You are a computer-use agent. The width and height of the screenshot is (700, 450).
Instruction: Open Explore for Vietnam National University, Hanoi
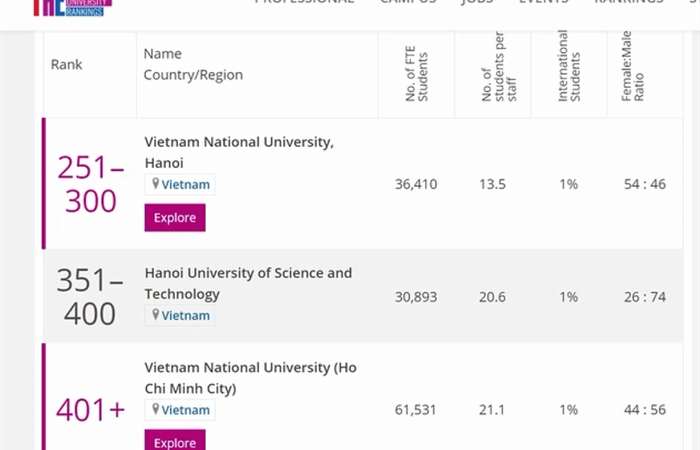point(175,218)
